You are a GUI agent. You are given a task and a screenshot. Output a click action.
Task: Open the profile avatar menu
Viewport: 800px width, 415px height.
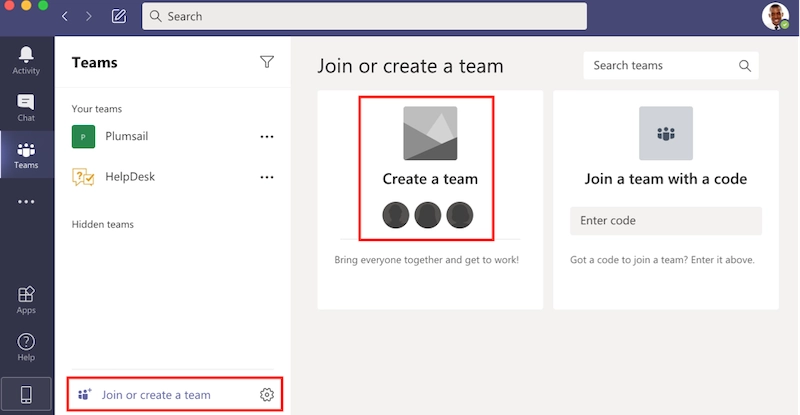point(776,16)
